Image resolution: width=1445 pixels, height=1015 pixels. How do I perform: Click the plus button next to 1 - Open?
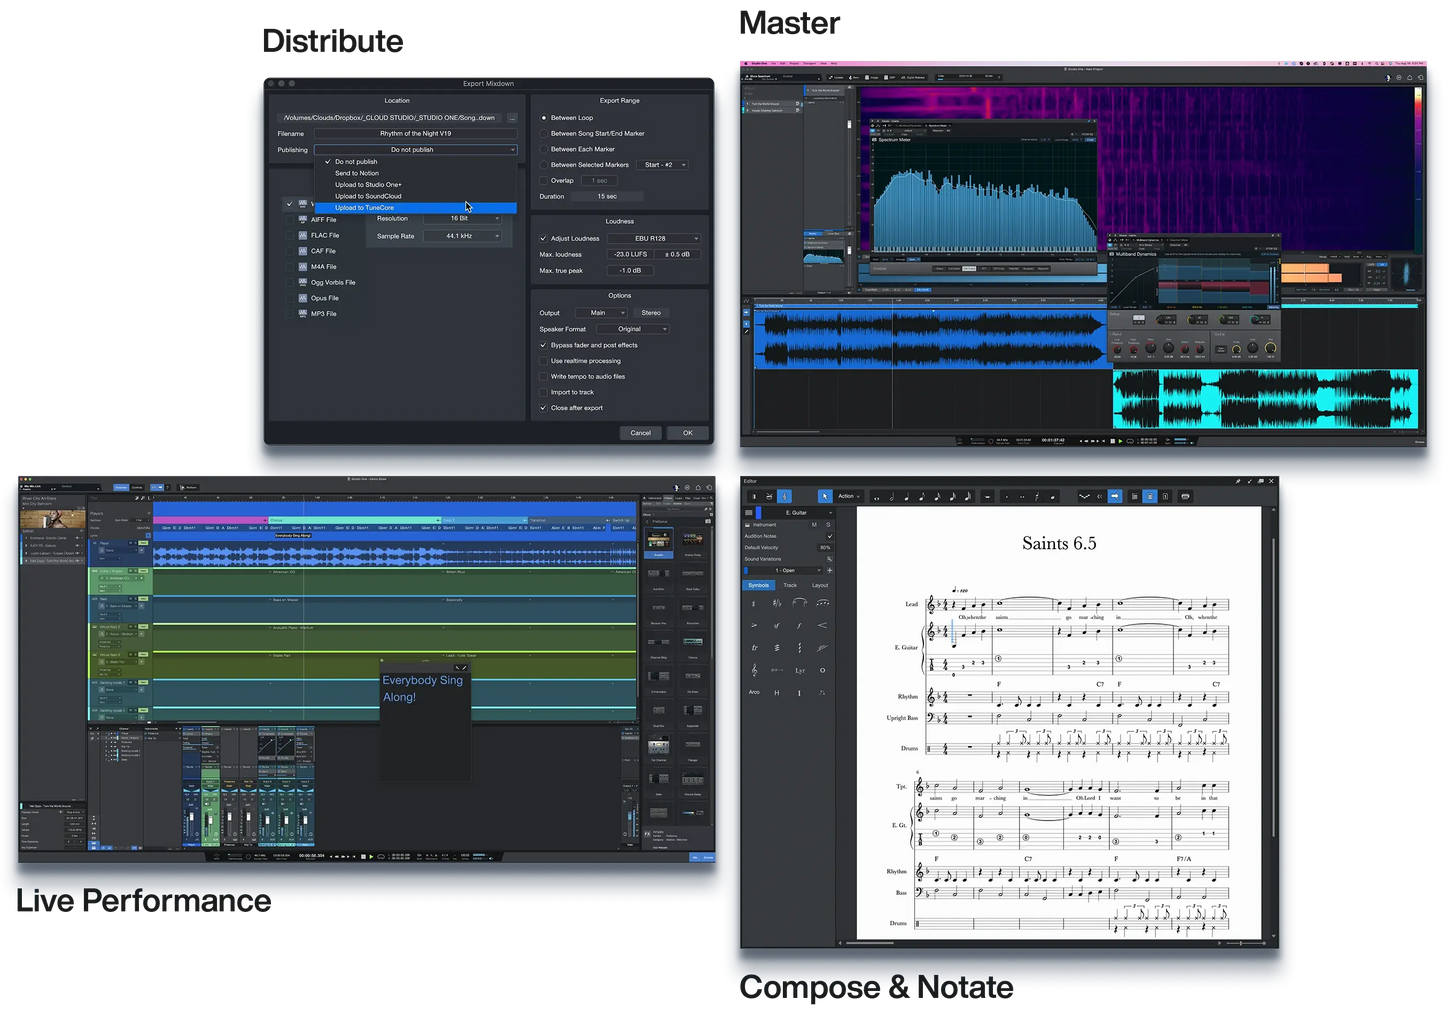point(830,570)
